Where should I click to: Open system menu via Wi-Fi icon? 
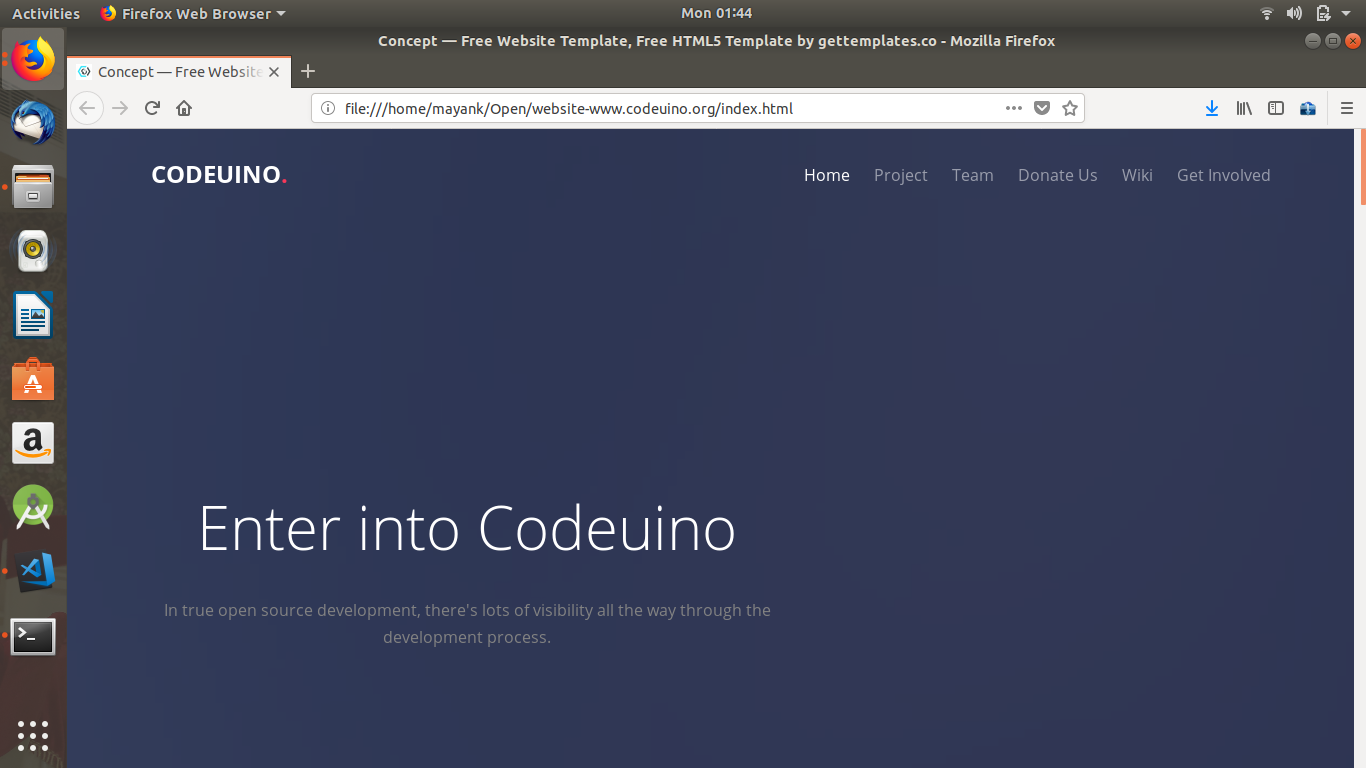coord(1267,13)
